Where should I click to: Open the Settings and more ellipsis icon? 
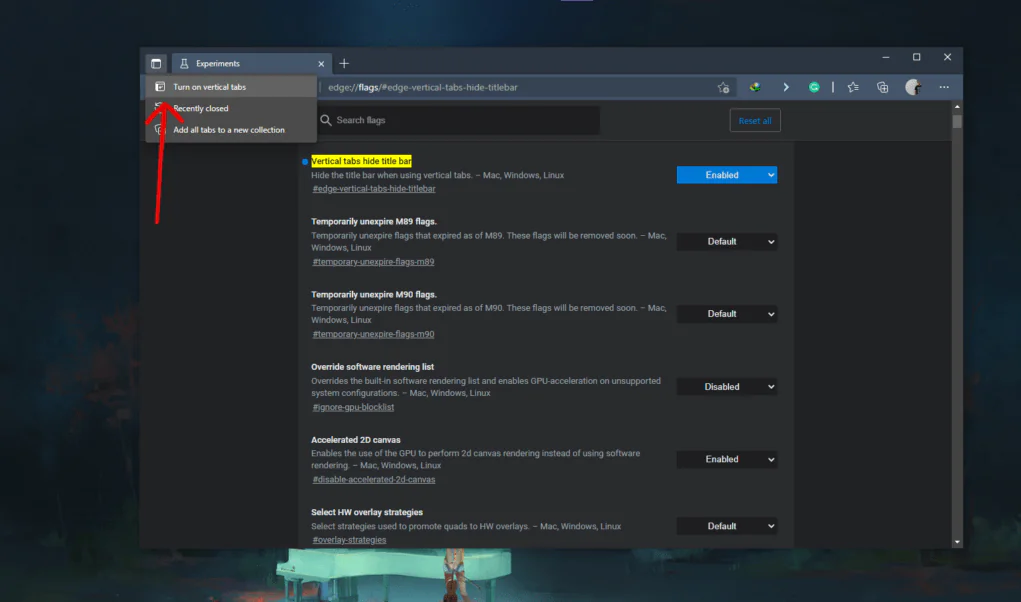click(943, 87)
